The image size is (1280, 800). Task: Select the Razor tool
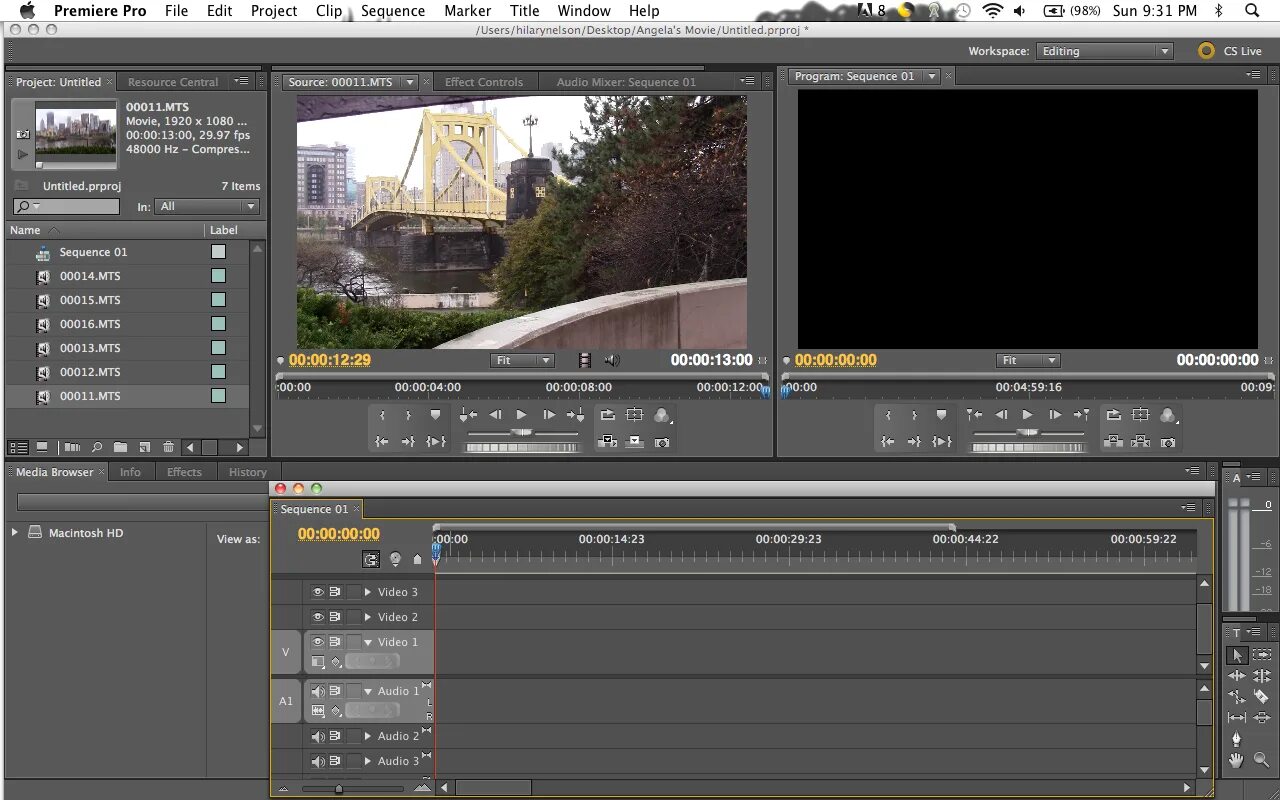1262,697
